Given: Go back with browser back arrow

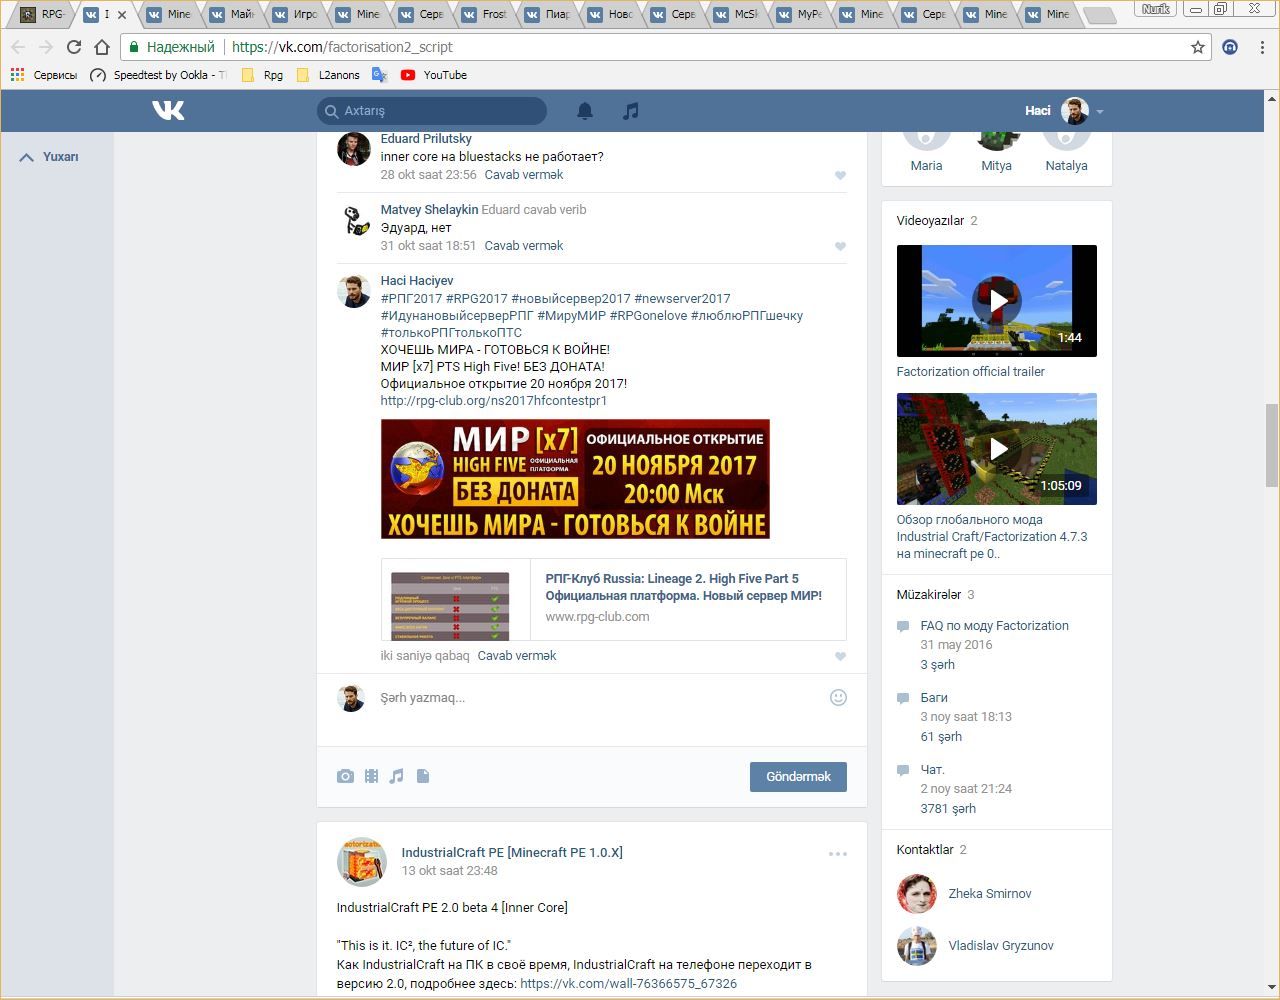Looking at the screenshot, I should coord(18,47).
